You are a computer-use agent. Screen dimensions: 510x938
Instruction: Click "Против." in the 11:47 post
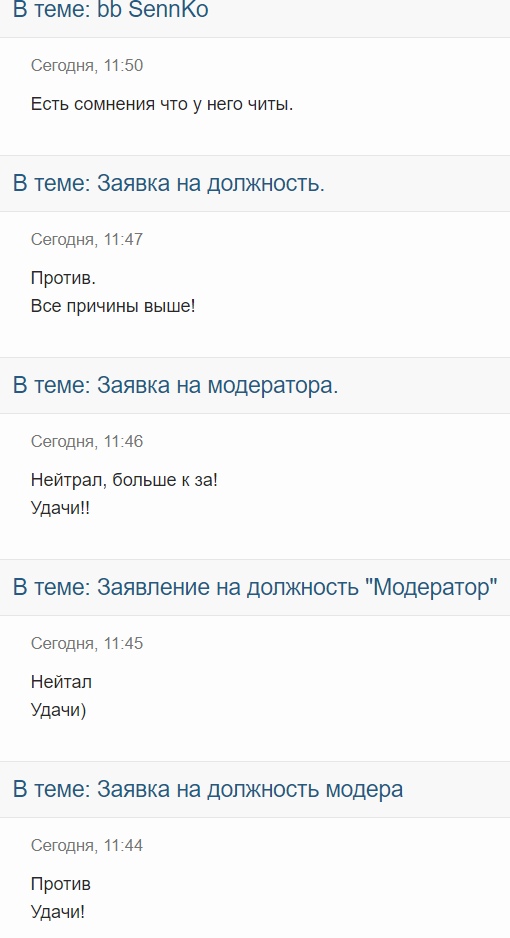63,278
